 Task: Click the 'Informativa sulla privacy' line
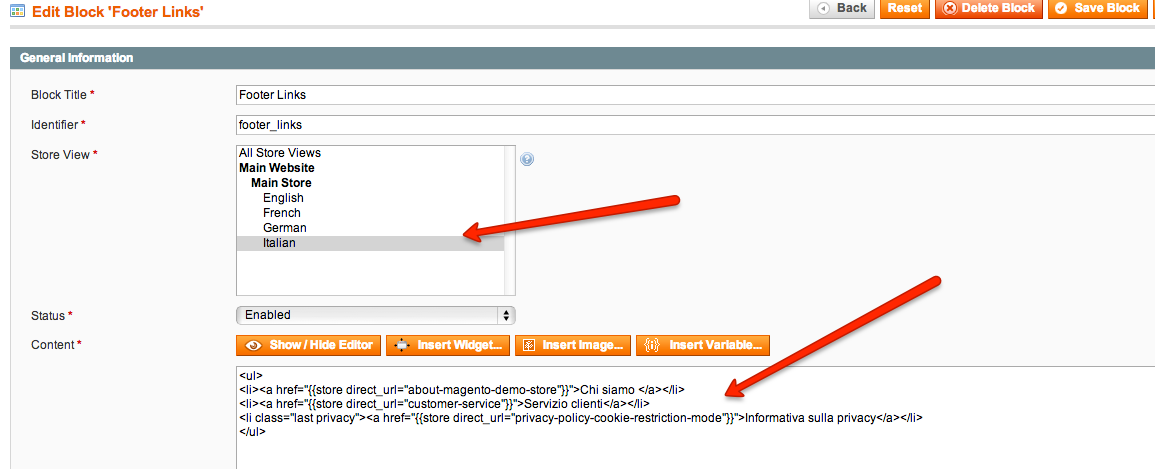[580, 417]
